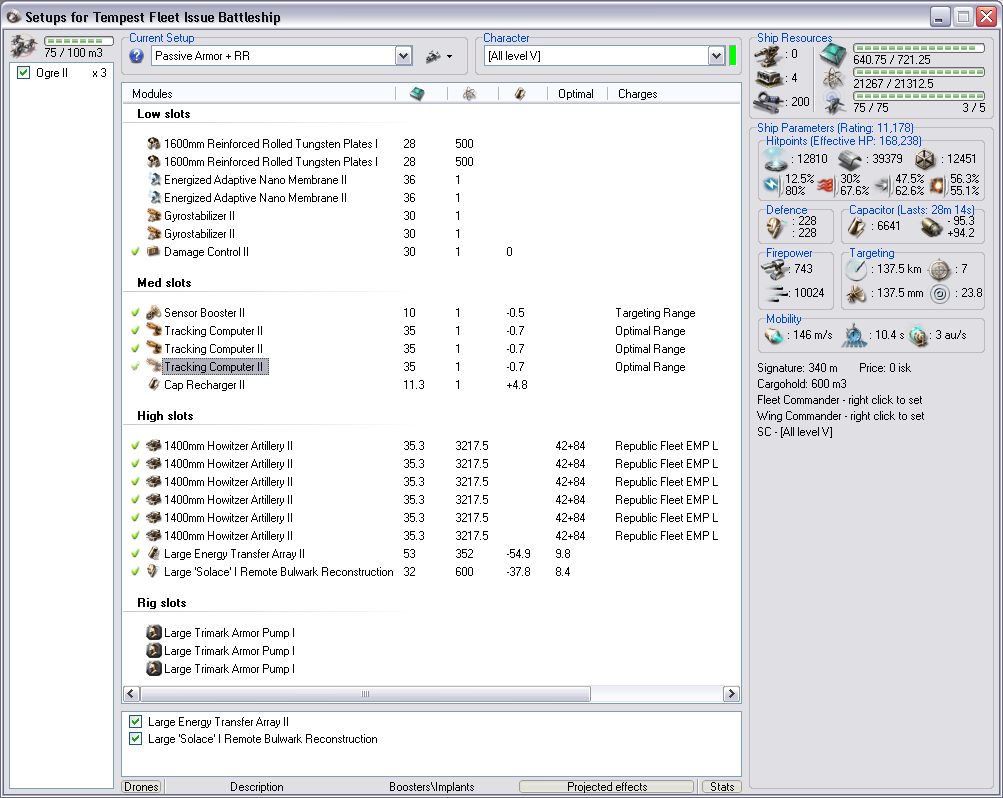This screenshot has height=798, width=1003.
Task: Expand the menu arrow beside the ship icon
Action: point(449,57)
